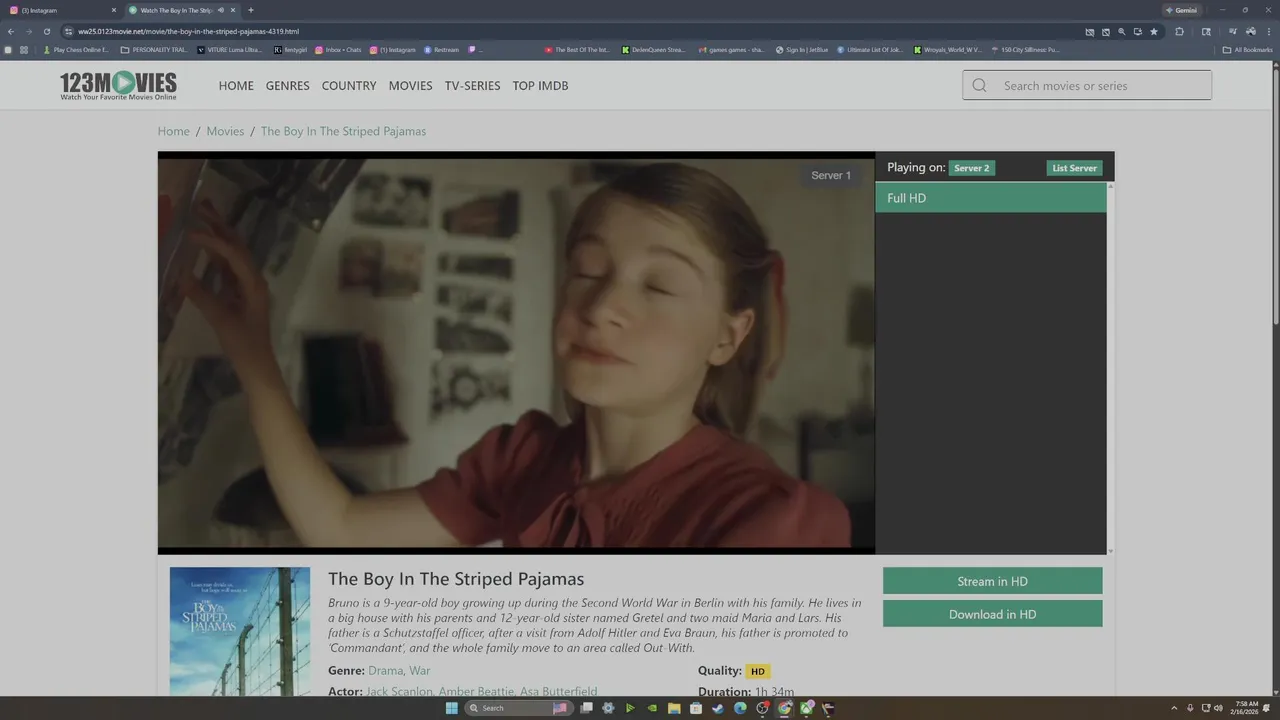1280x720 pixels.
Task: Open the VITURE Luma Ultra bookmark
Action: (x=230, y=49)
